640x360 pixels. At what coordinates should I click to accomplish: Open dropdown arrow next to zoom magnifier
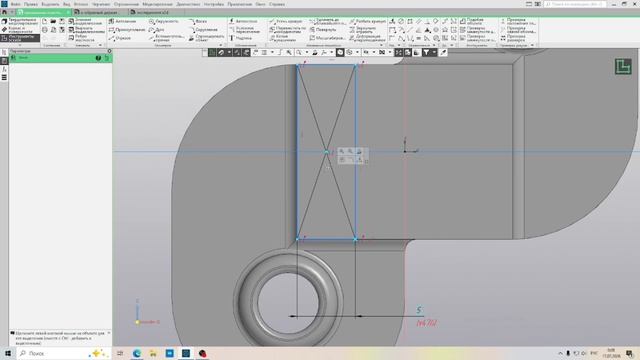(x=307, y=52)
